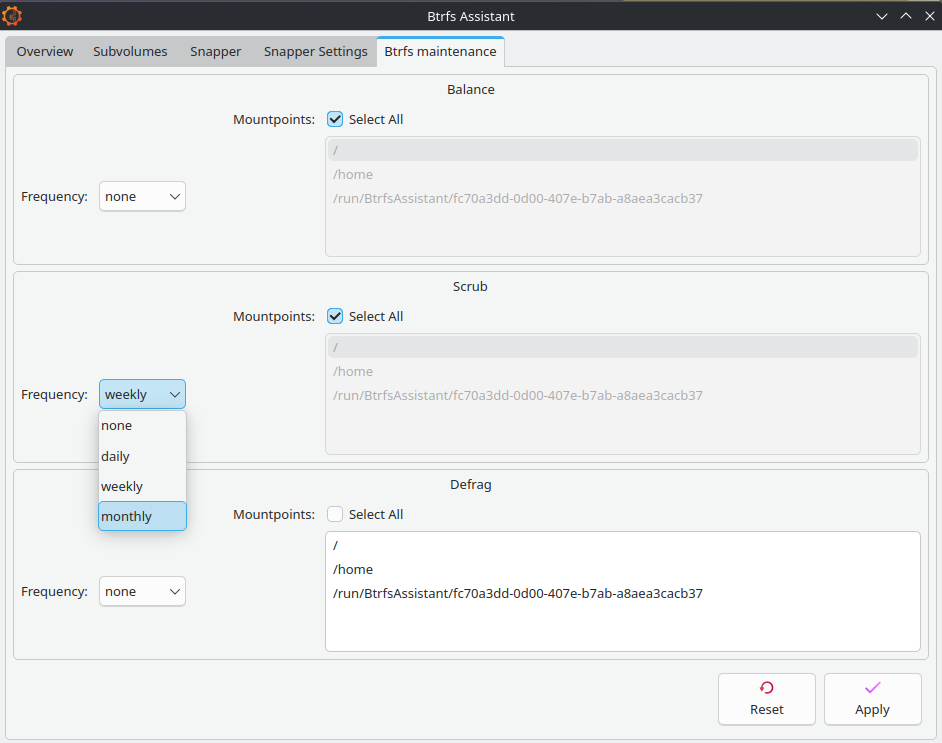The height and width of the screenshot is (743, 942).
Task: Open the Snapper Settings tab
Action: [315, 52]
